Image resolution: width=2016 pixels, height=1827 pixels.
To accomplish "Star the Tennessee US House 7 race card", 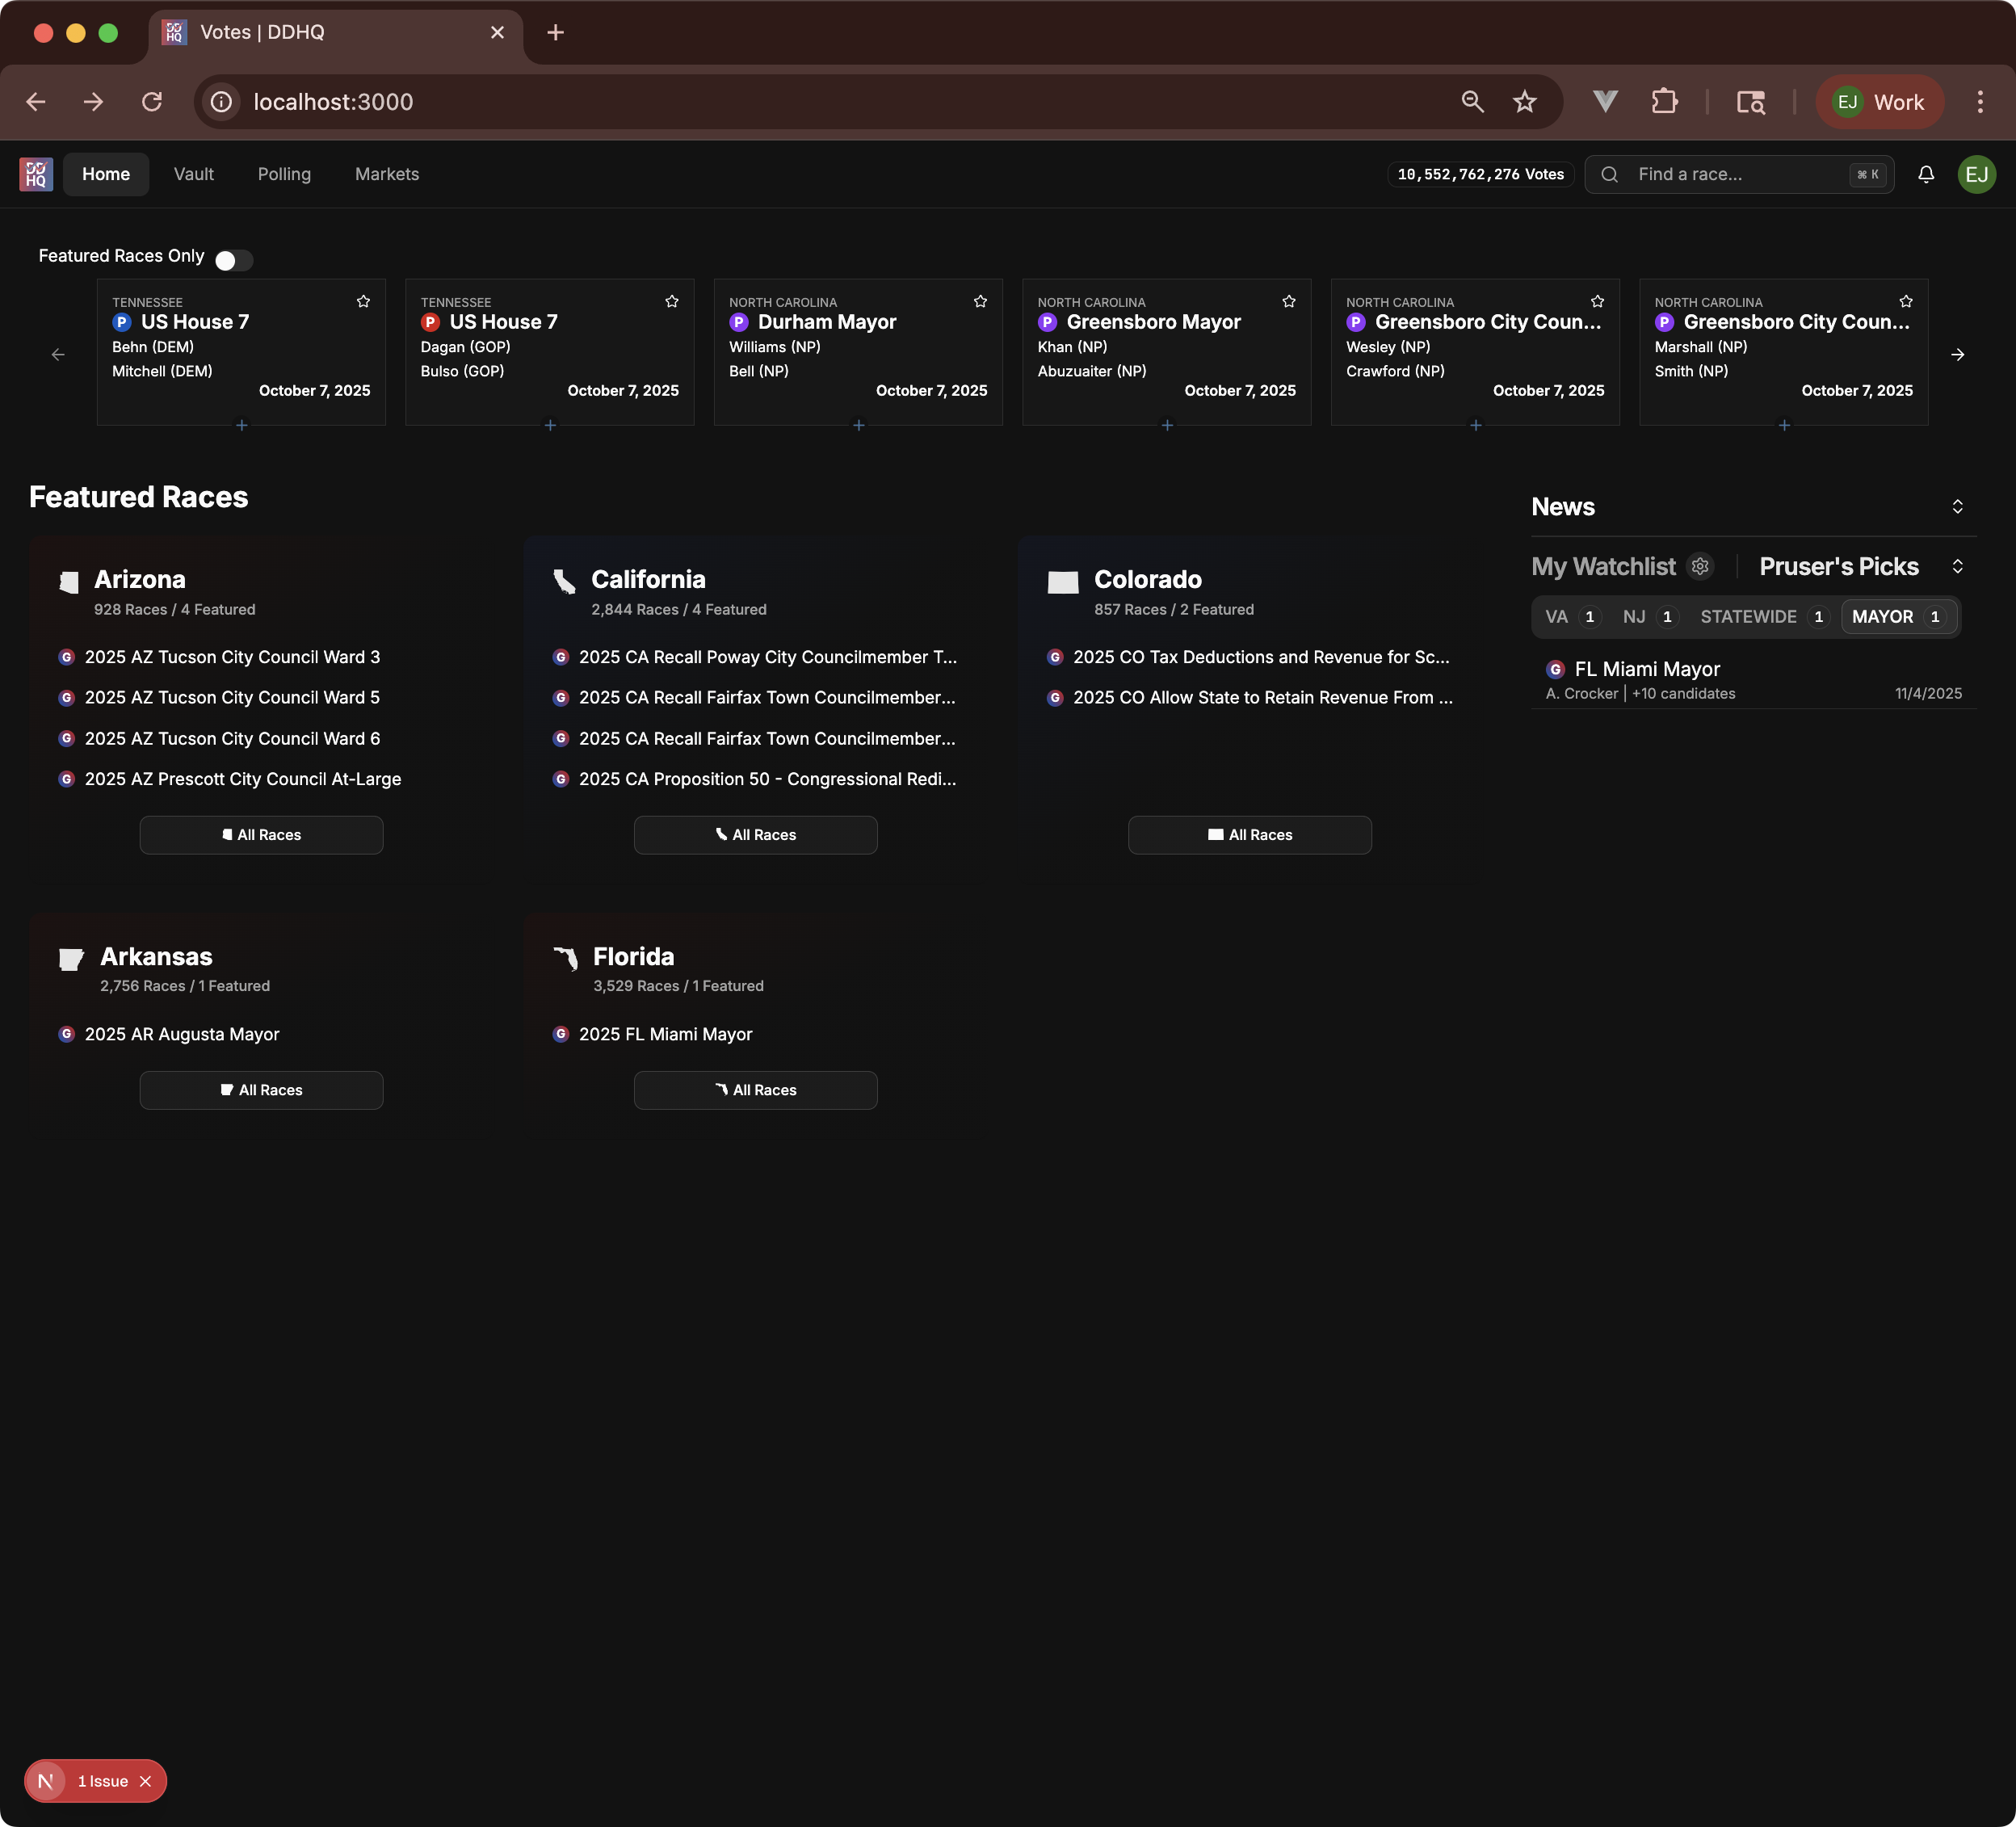I will point(363,301).
